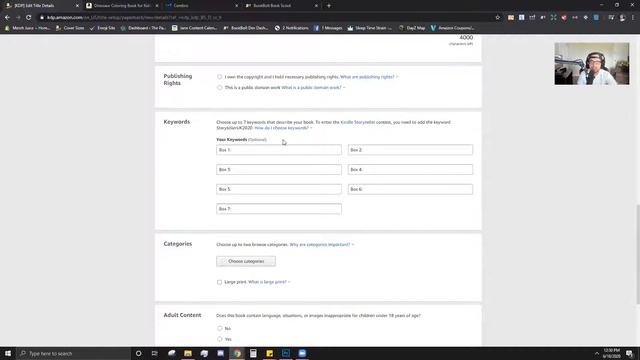The width and height of the screenshot is (640, 360).
Task: Click the taskbar clock
Action: click(611, 353)
